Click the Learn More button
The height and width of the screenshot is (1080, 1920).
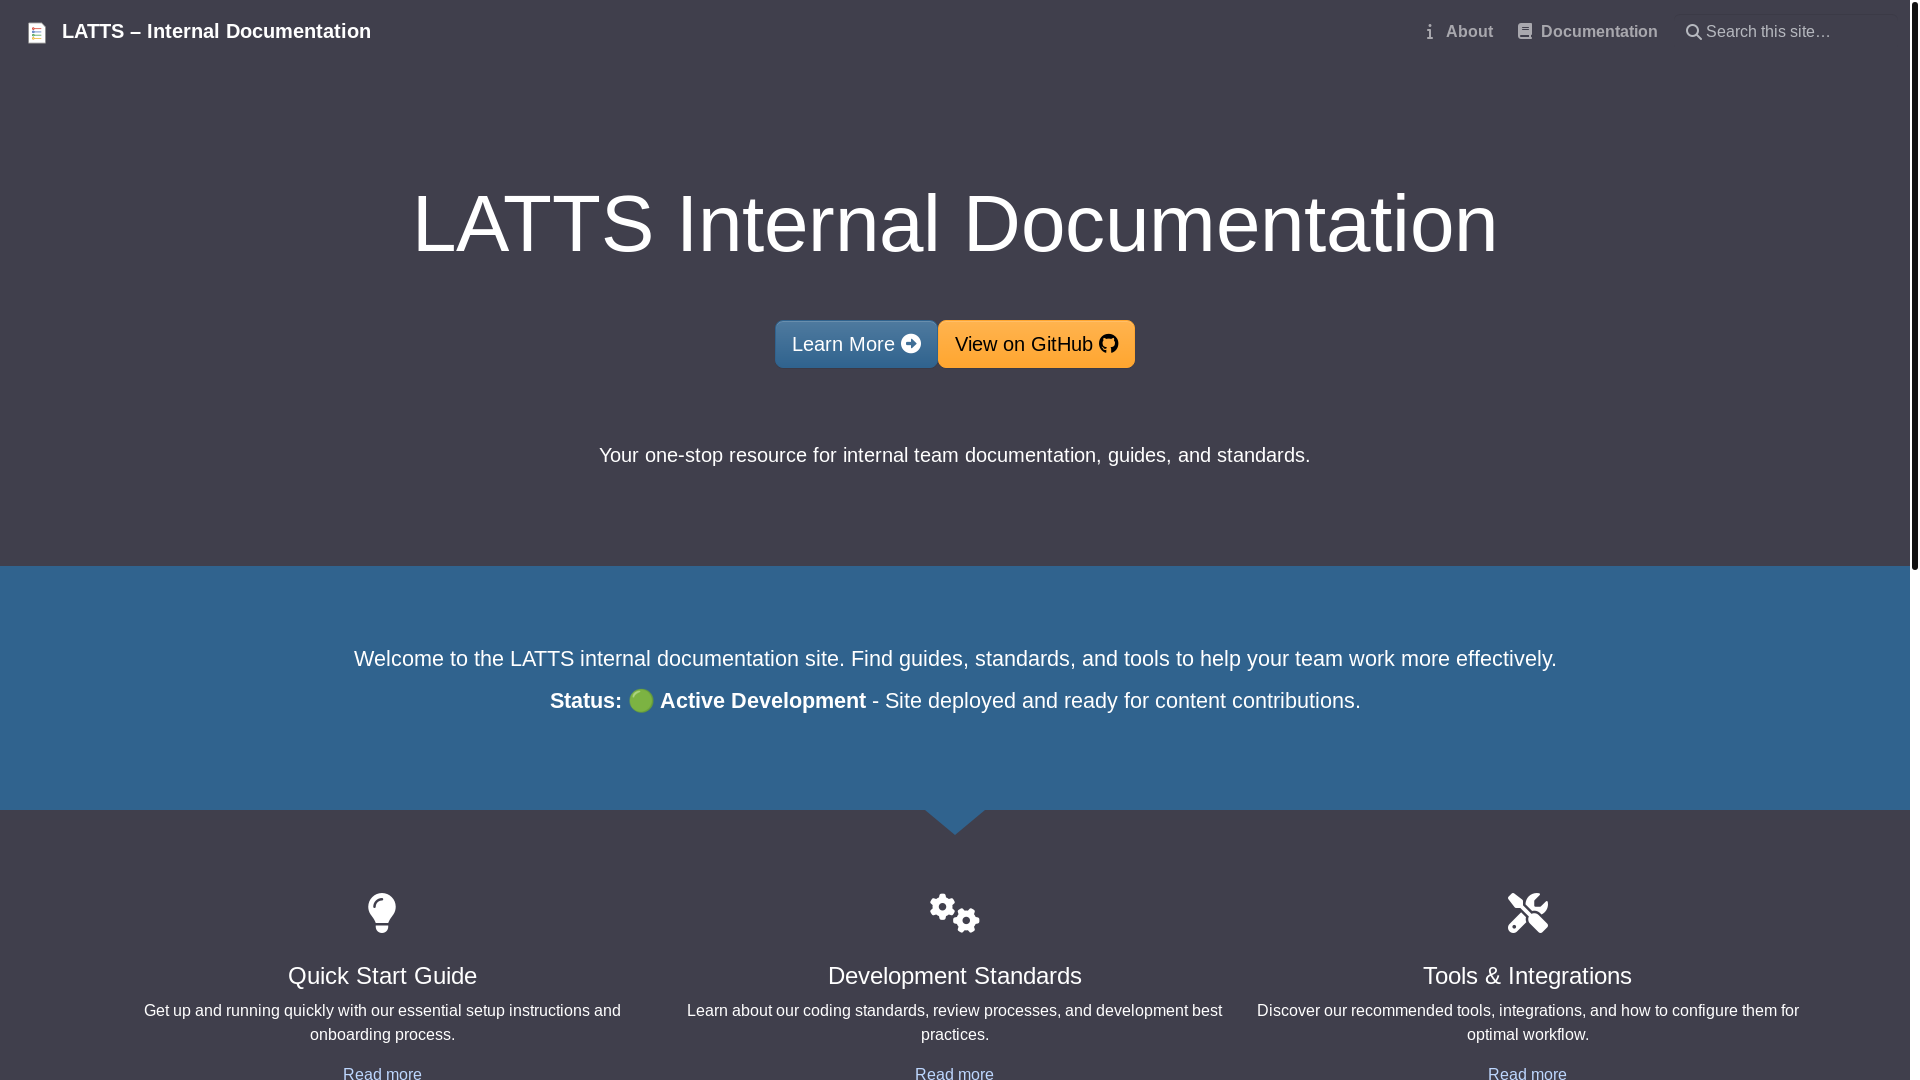point(856,344)
